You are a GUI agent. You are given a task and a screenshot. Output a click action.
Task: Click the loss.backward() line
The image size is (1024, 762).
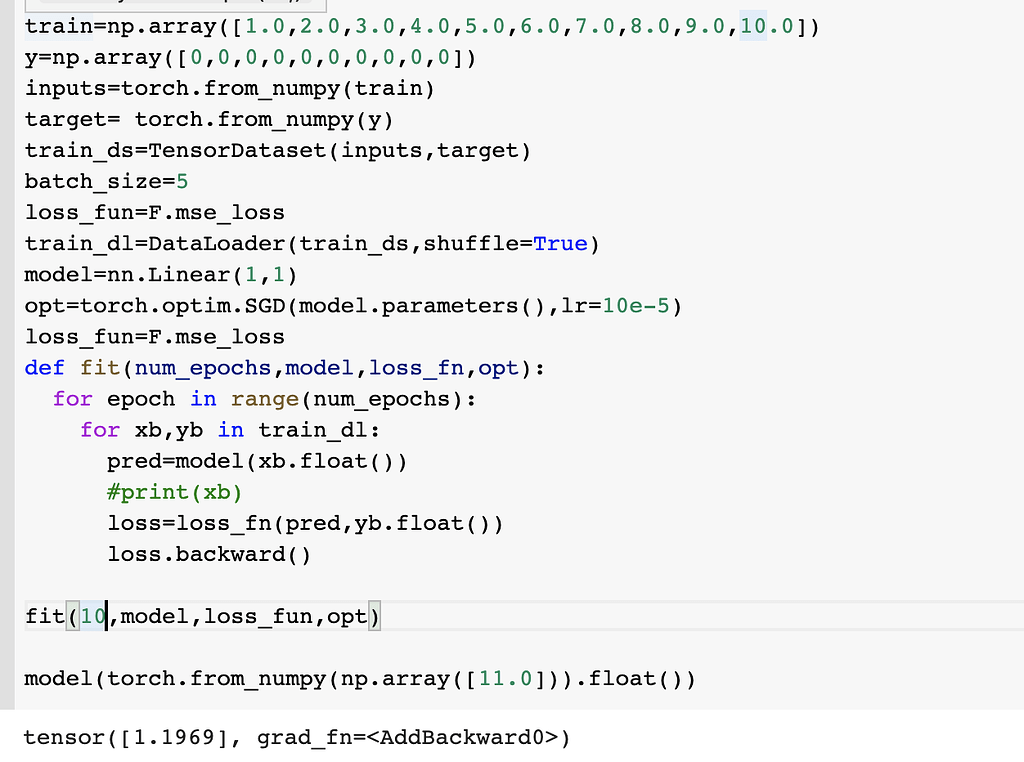click(x=209, y=554)
